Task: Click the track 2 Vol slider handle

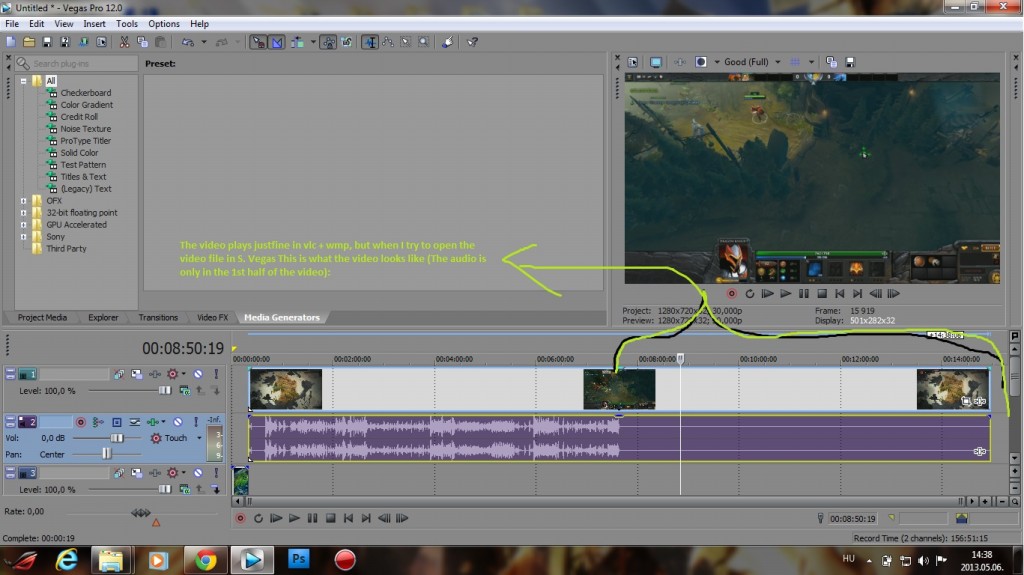Action: [x=117, y=438]
